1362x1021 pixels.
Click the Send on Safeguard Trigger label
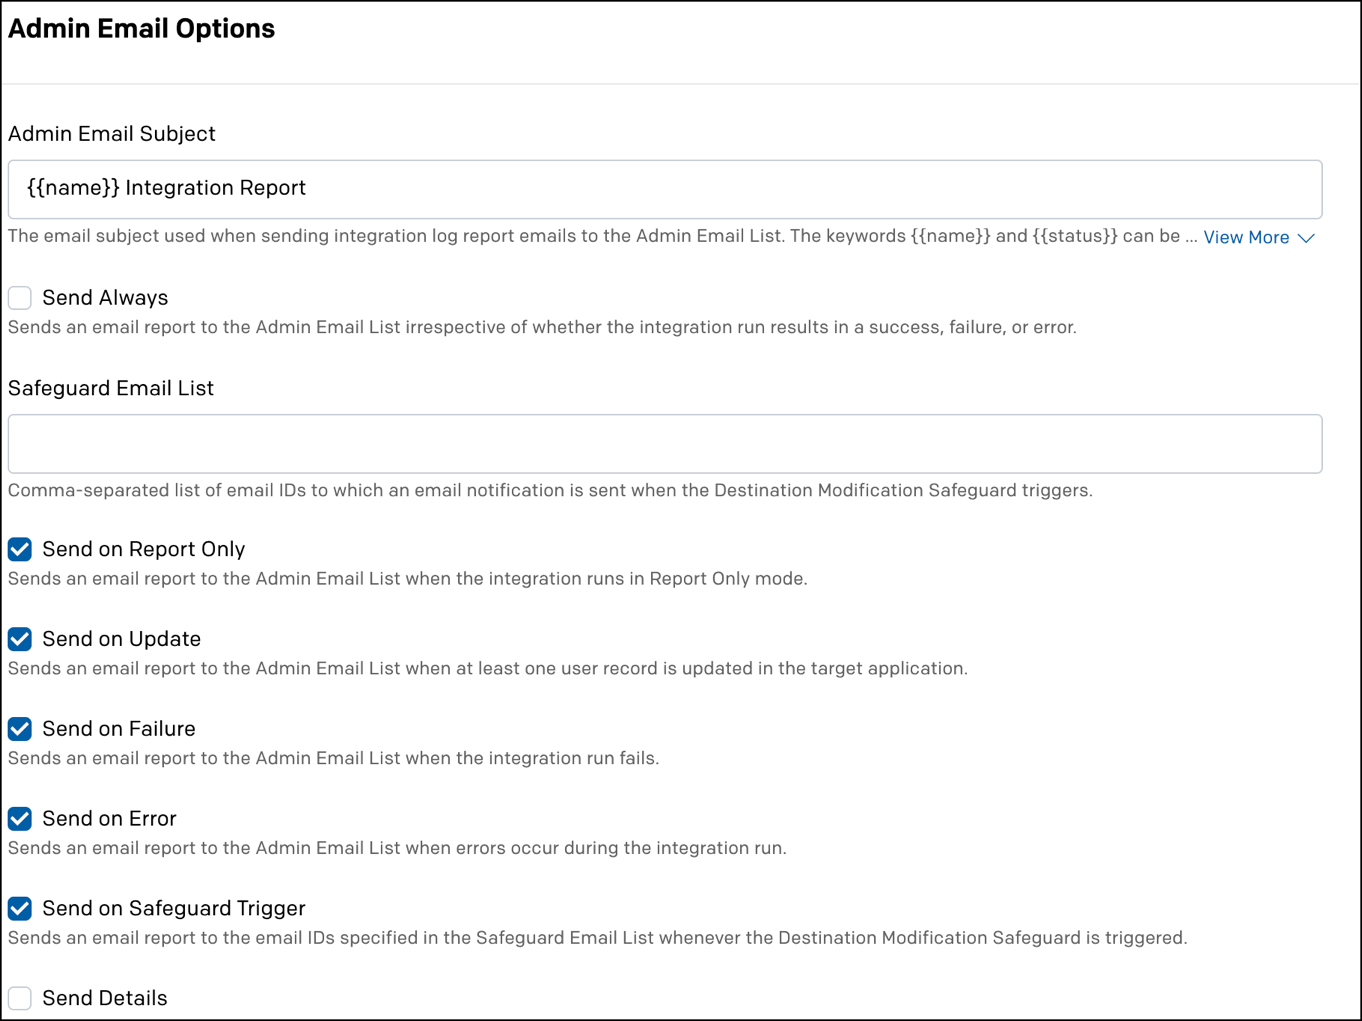[x=174, y=908]
